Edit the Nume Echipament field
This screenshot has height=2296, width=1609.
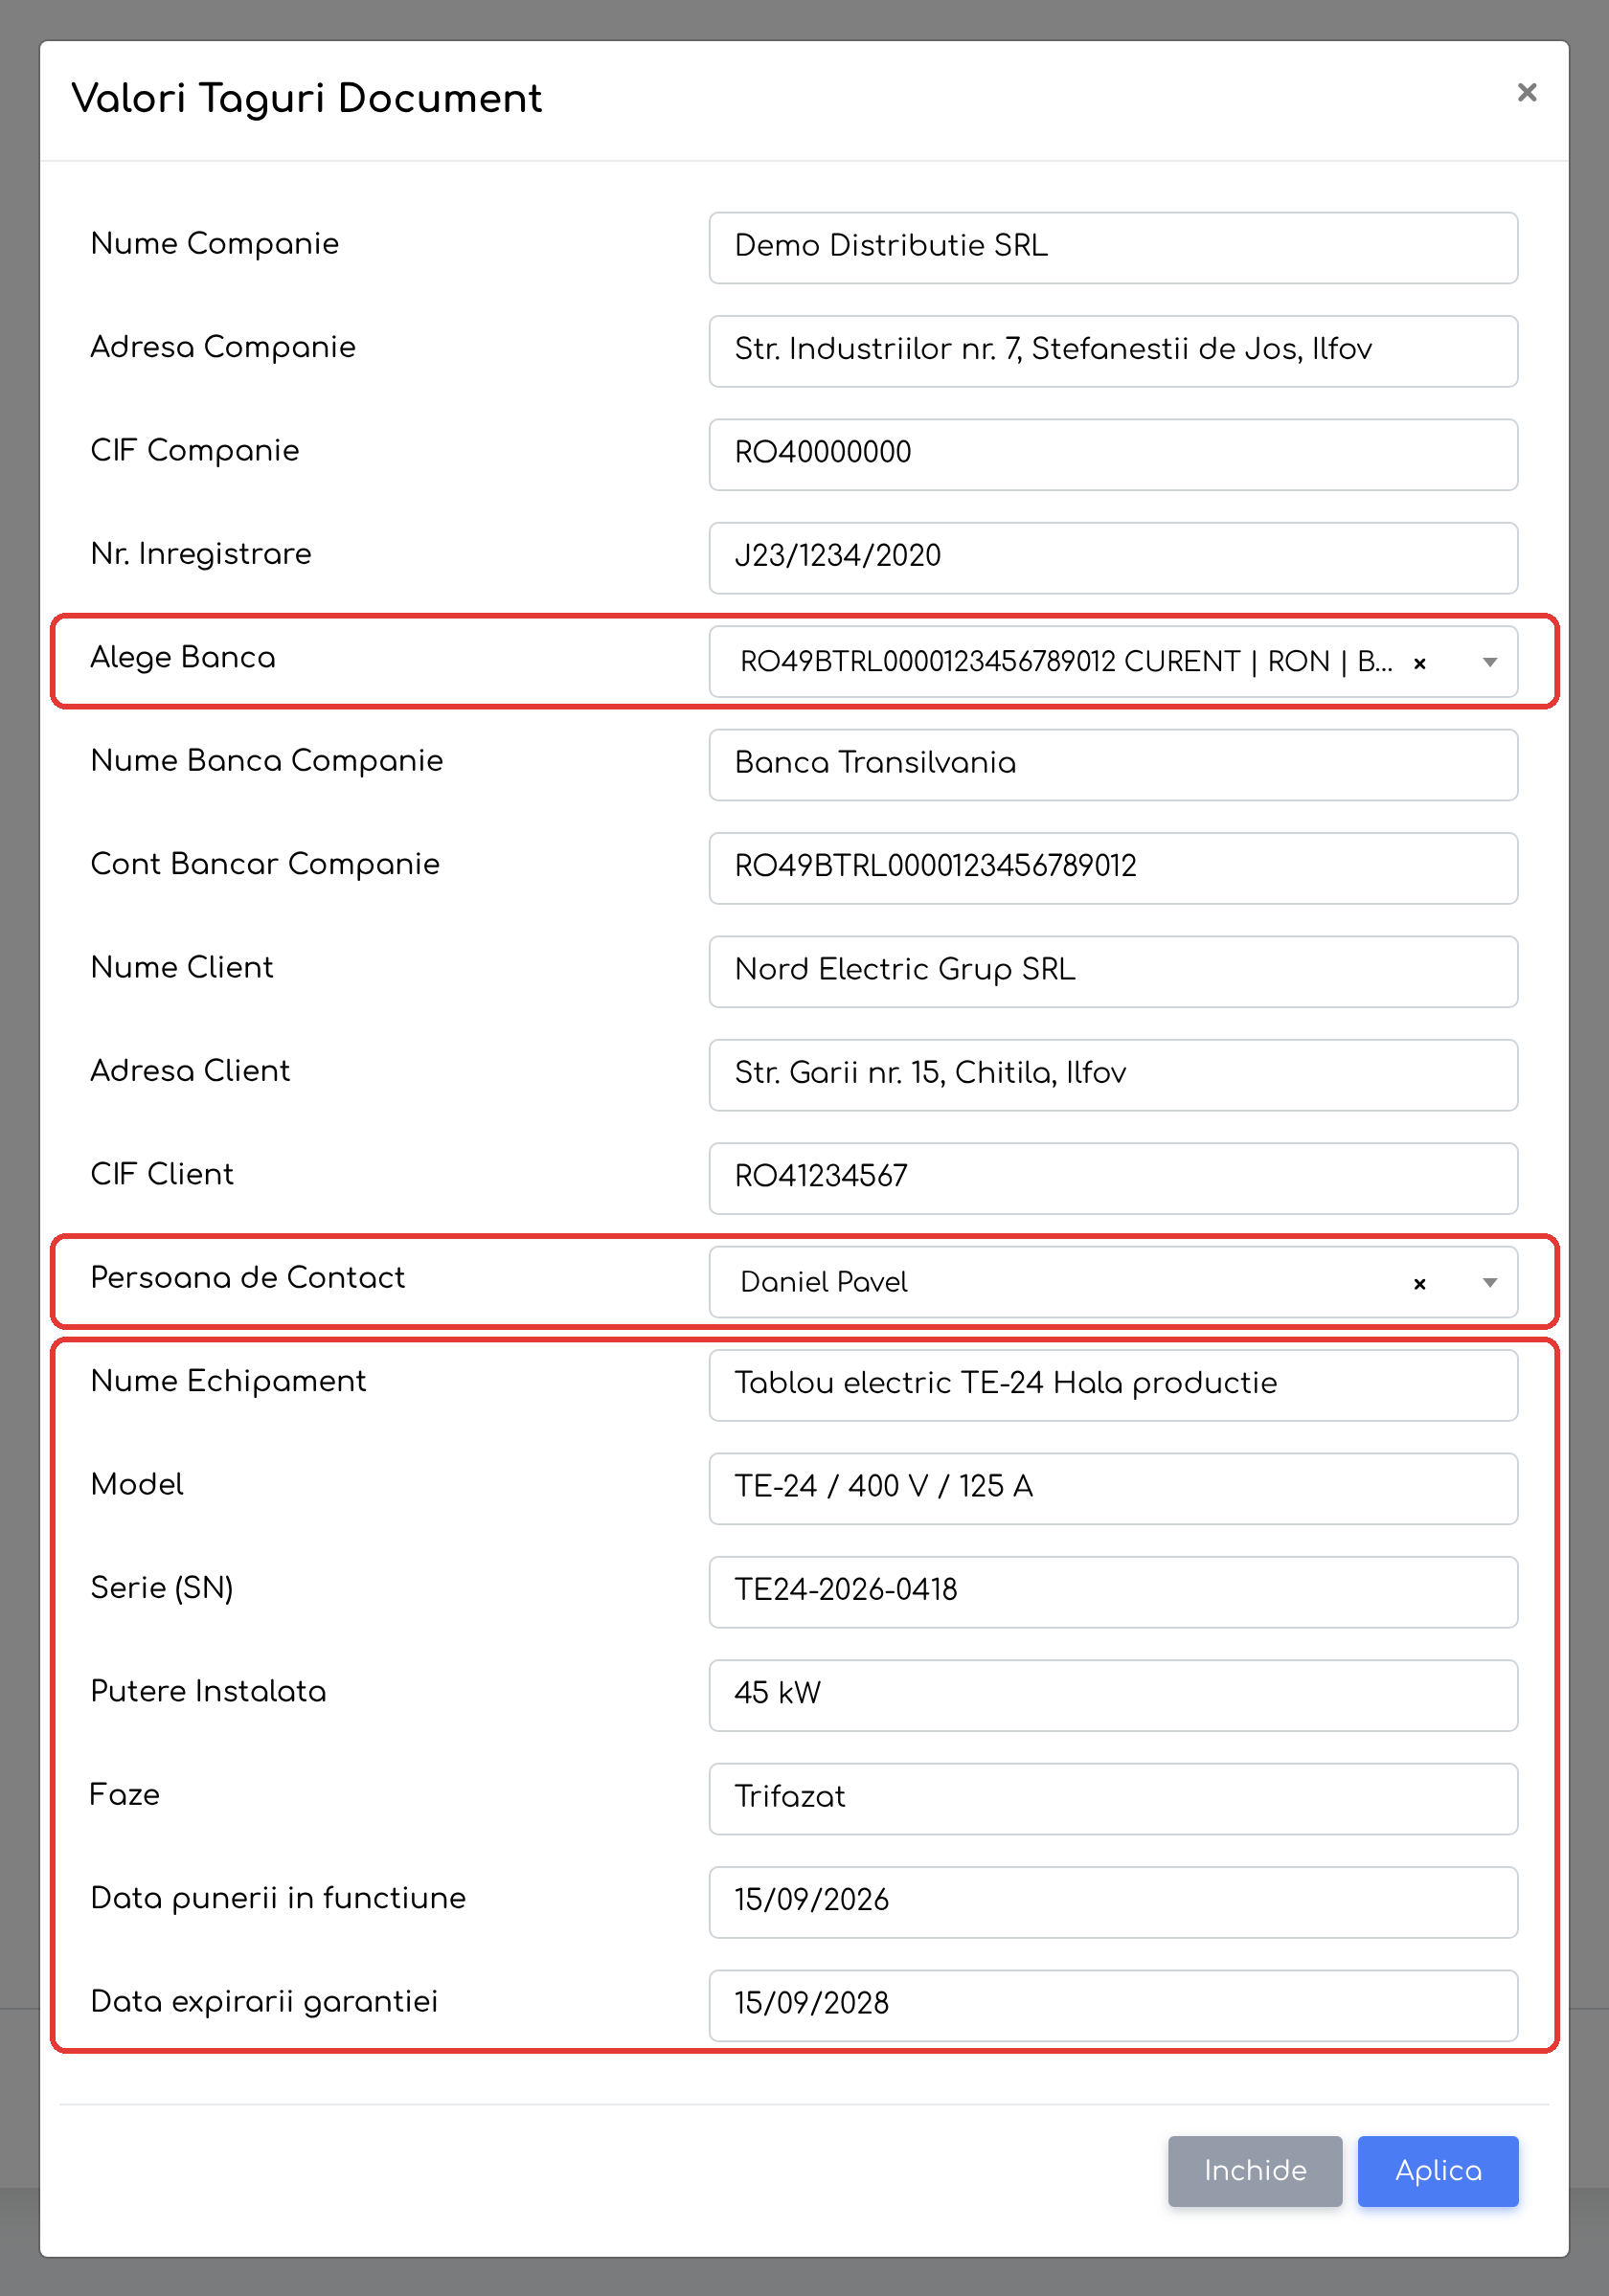tap(1113, 1385)
